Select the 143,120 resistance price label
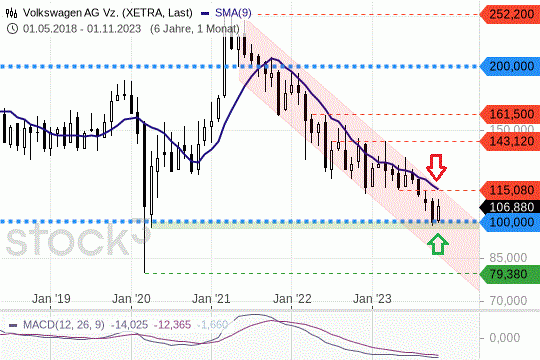540x360 pixels. point(510,141)
